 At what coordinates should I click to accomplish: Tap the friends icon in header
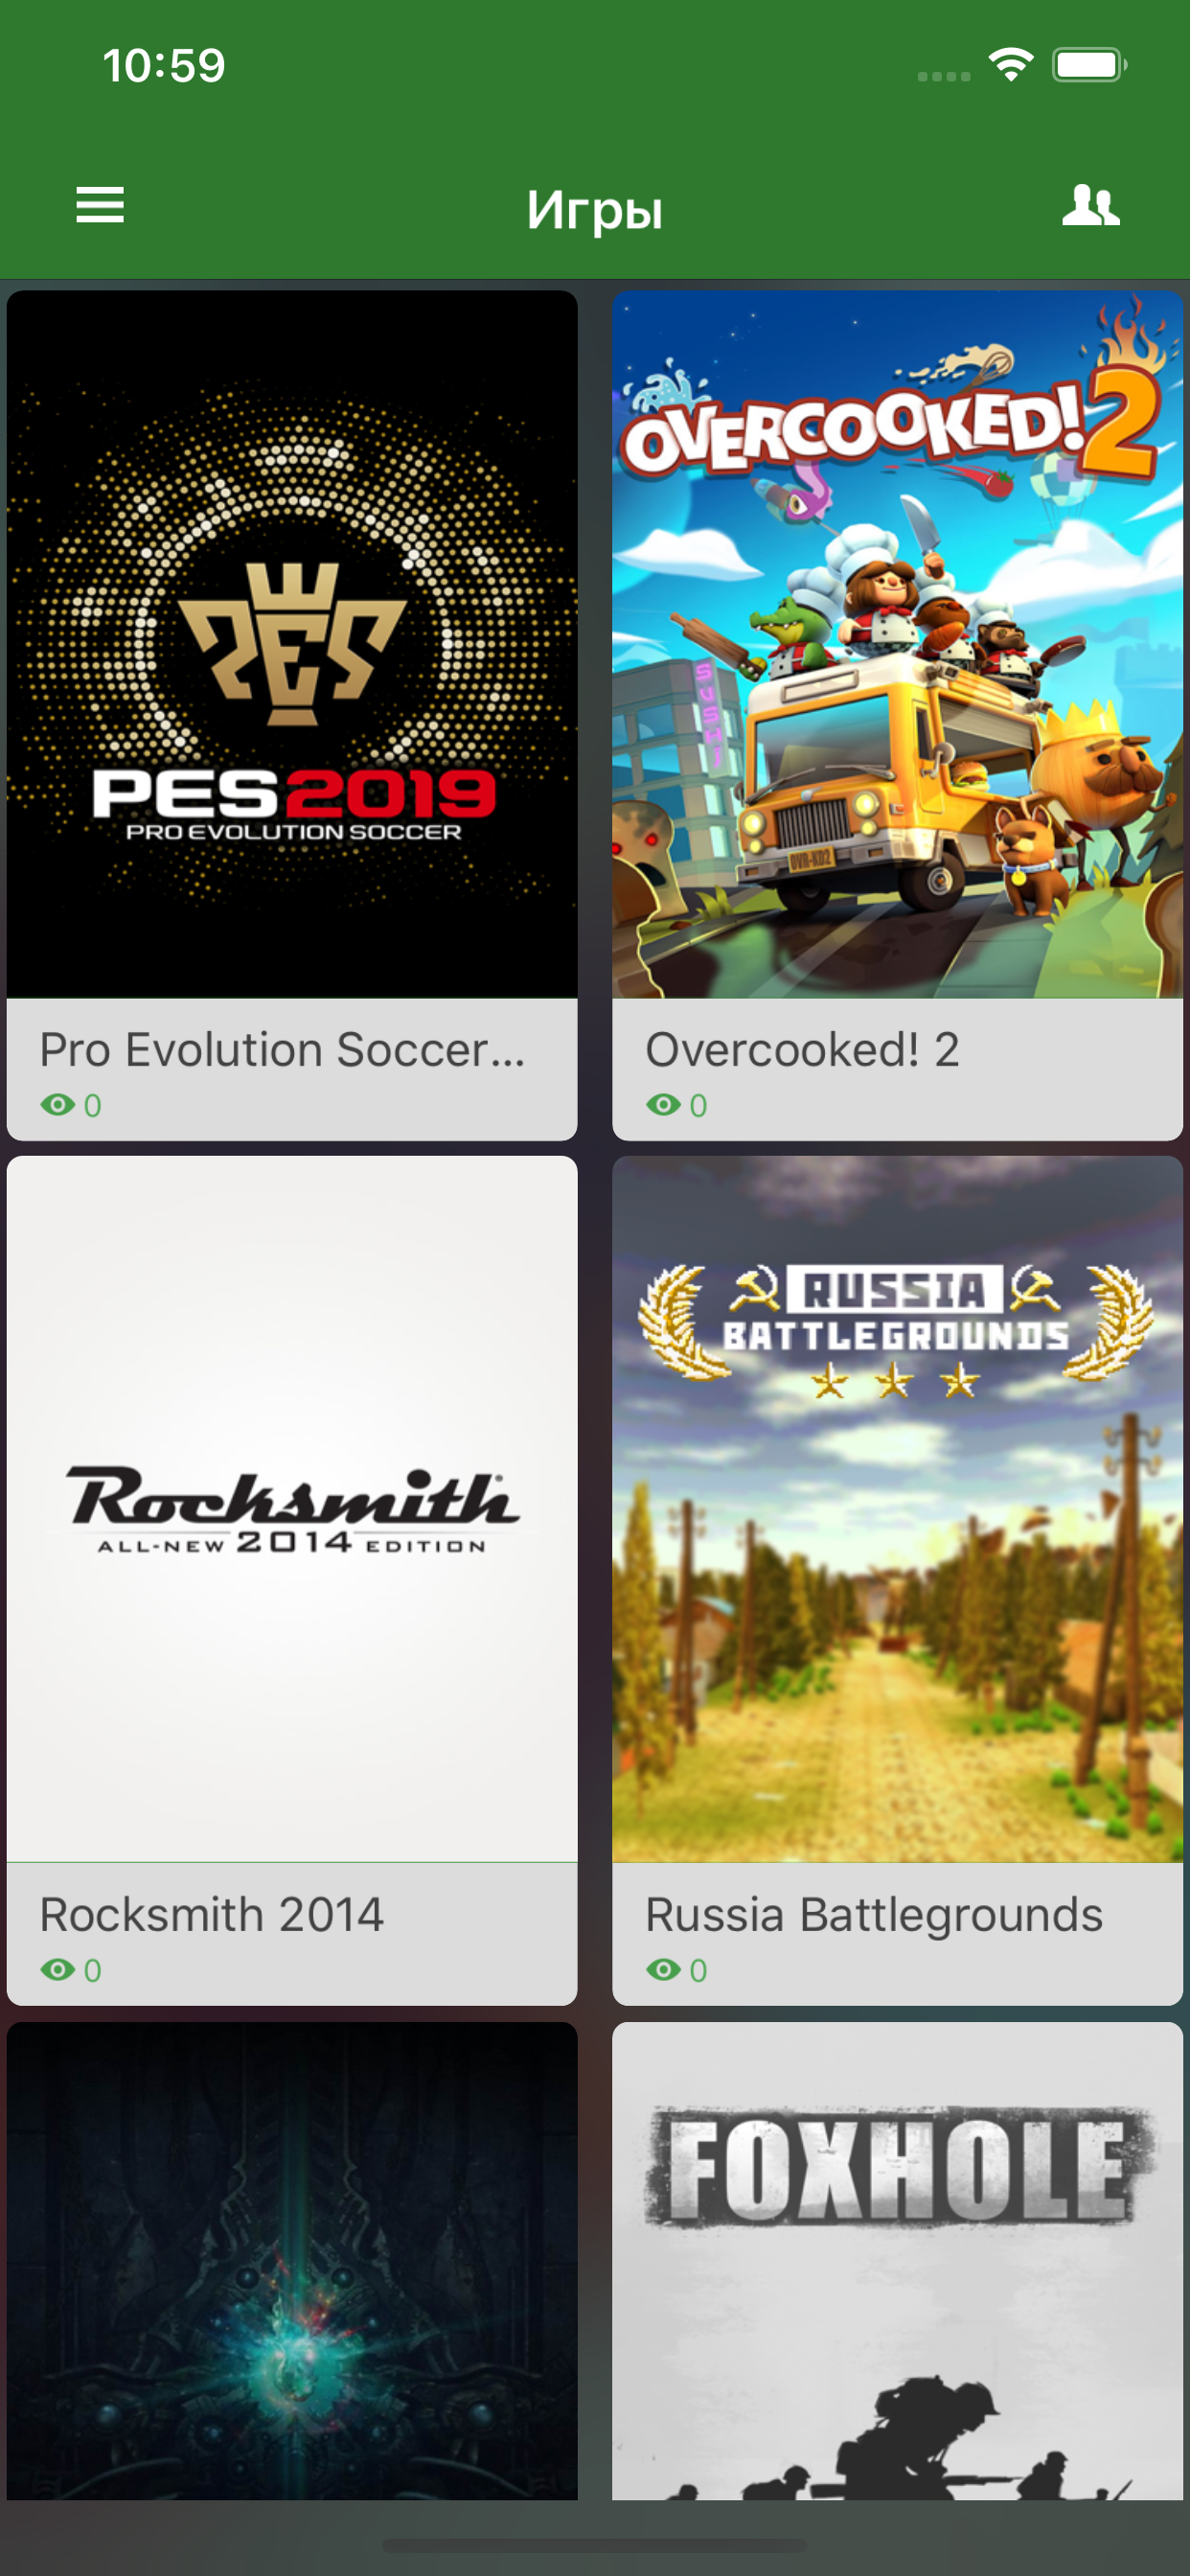[1090, 205]
